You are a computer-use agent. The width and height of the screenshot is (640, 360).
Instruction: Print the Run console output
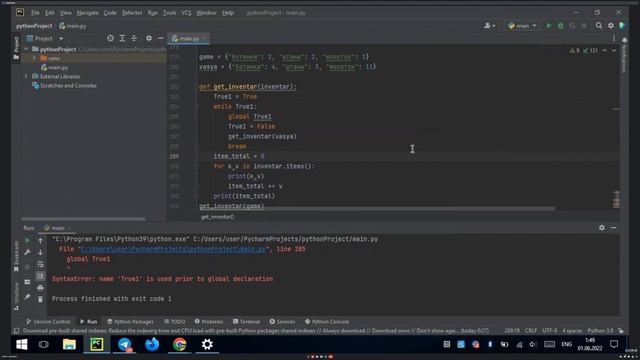(40, 288)
